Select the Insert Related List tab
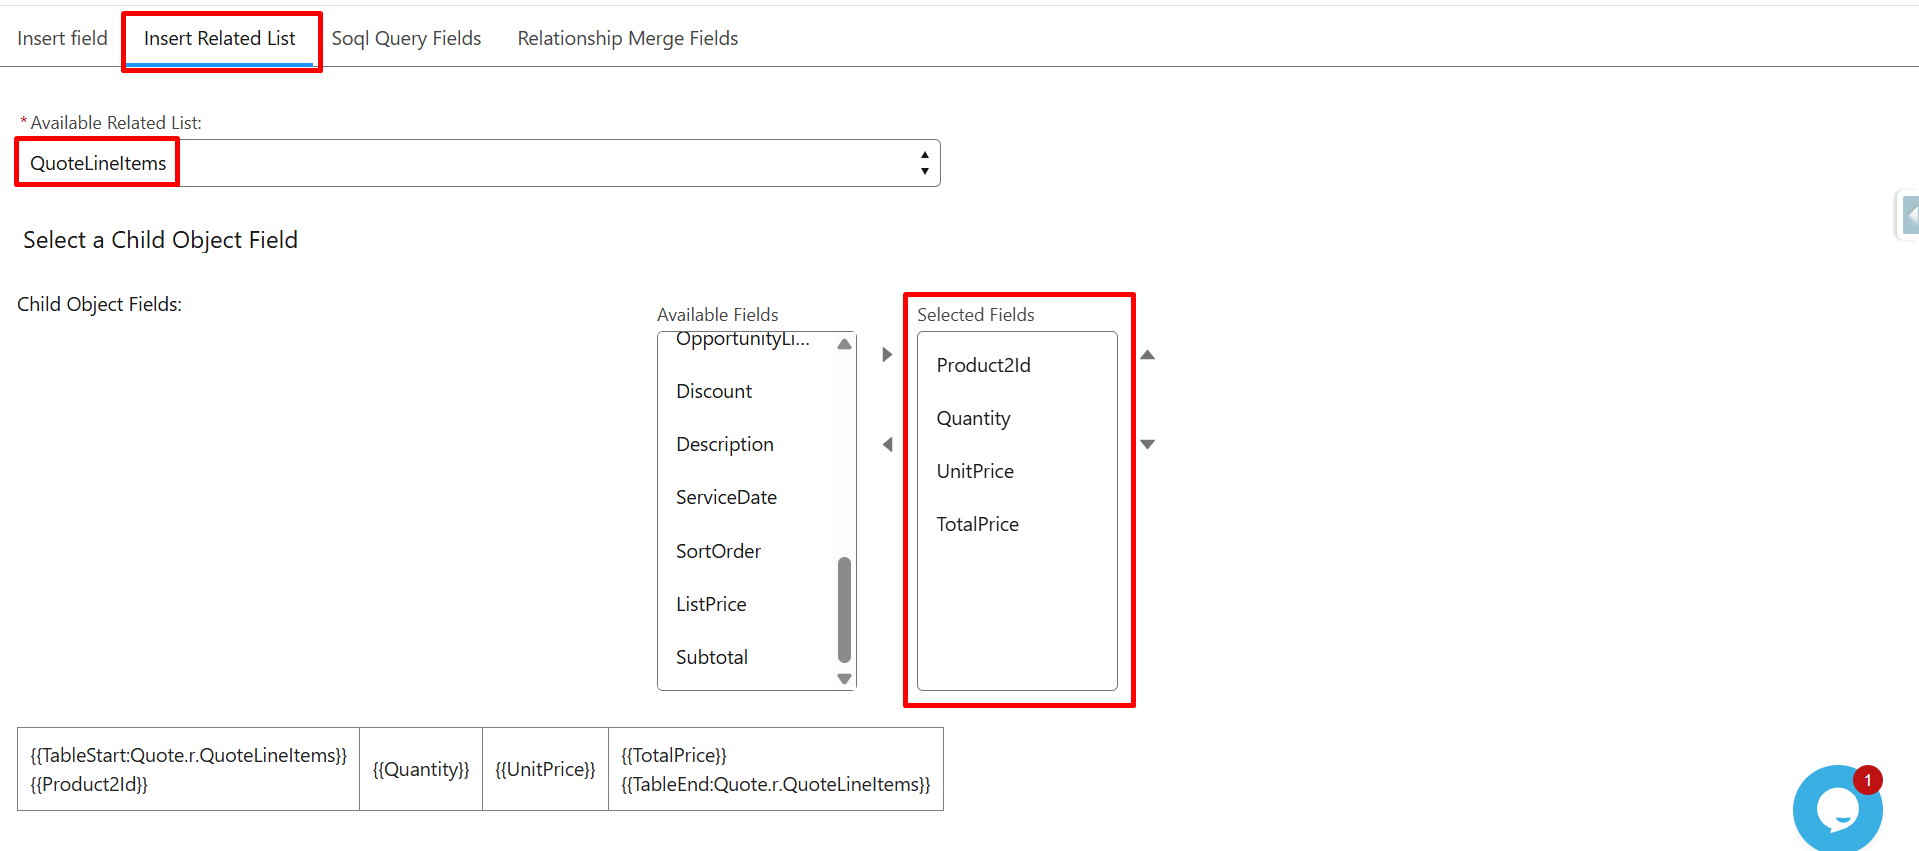Screen dimensions: 1919x851 click(x=220, y=38)
